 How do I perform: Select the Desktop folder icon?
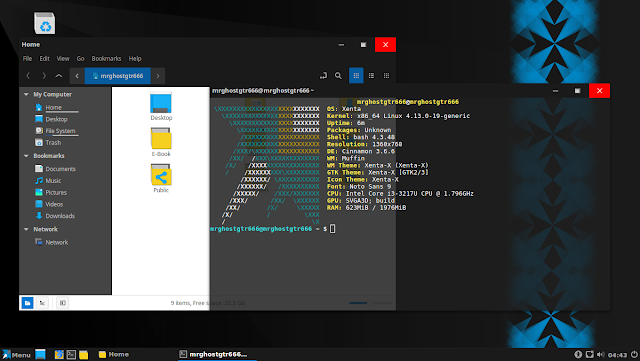(x=161, y=107)
